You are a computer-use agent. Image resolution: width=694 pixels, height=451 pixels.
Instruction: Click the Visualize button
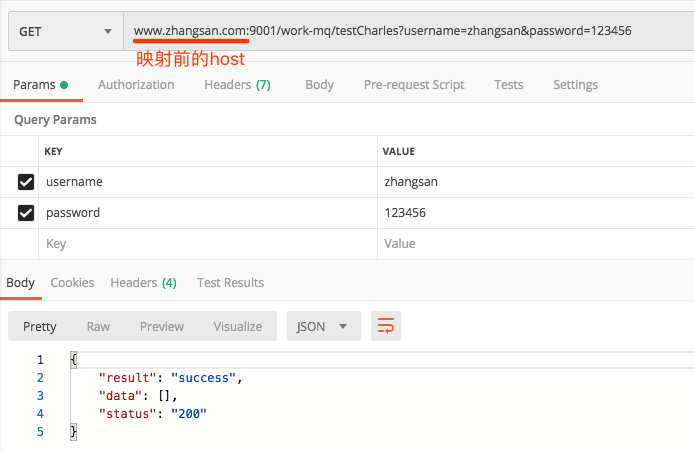pyautogui.click(x=237, y=326)
